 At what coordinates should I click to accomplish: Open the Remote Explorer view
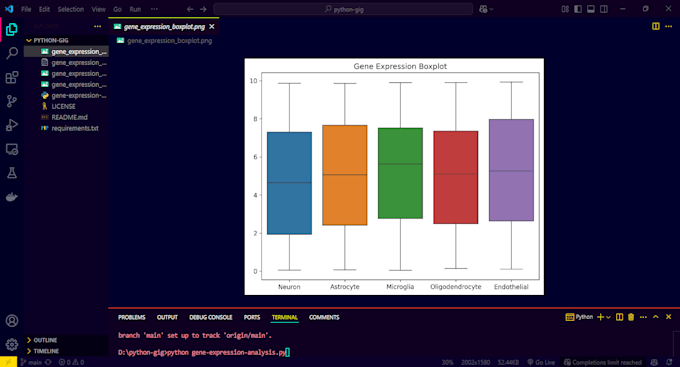click(x=12, y=149)
